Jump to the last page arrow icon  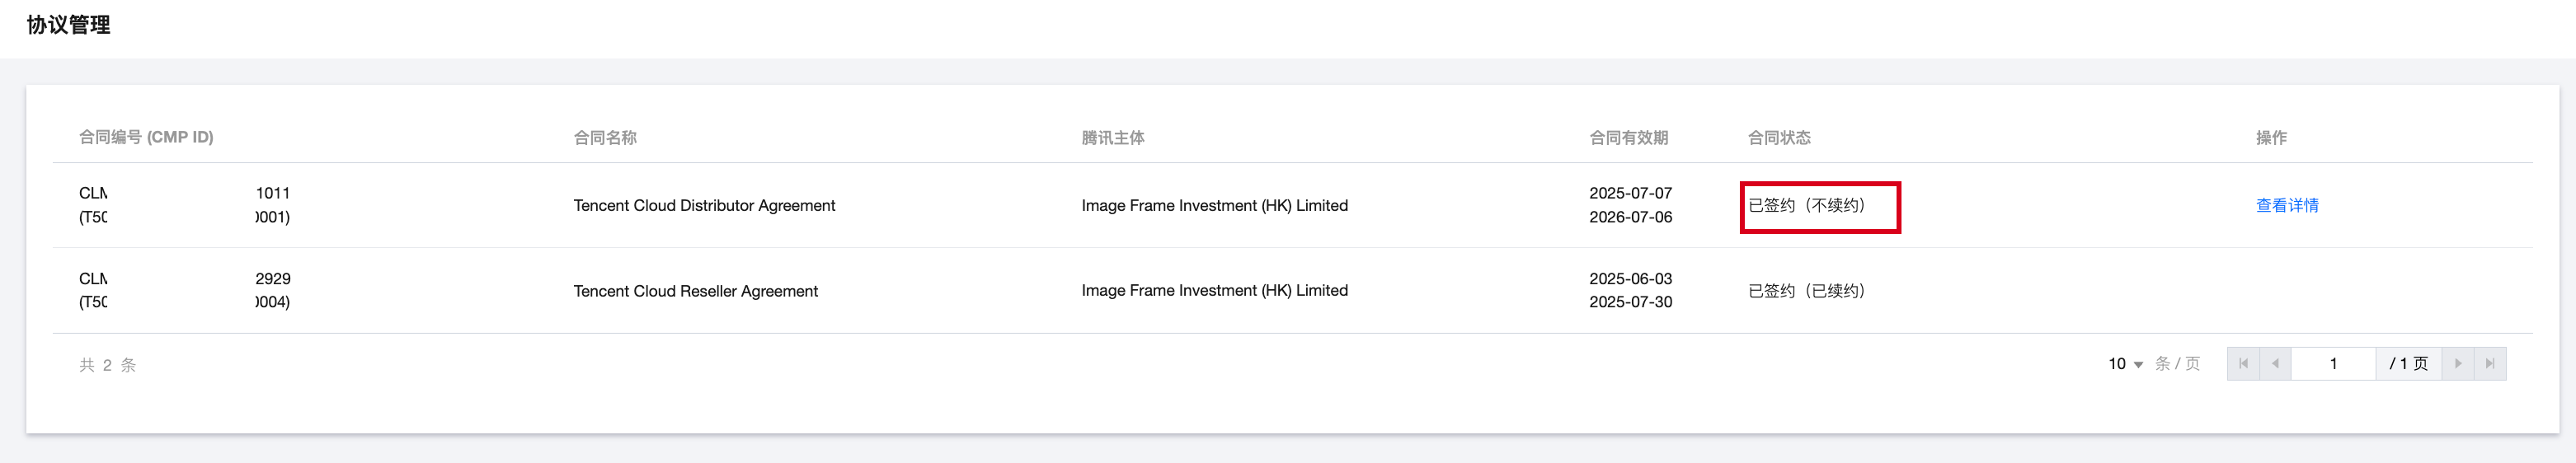[2490, 364]
